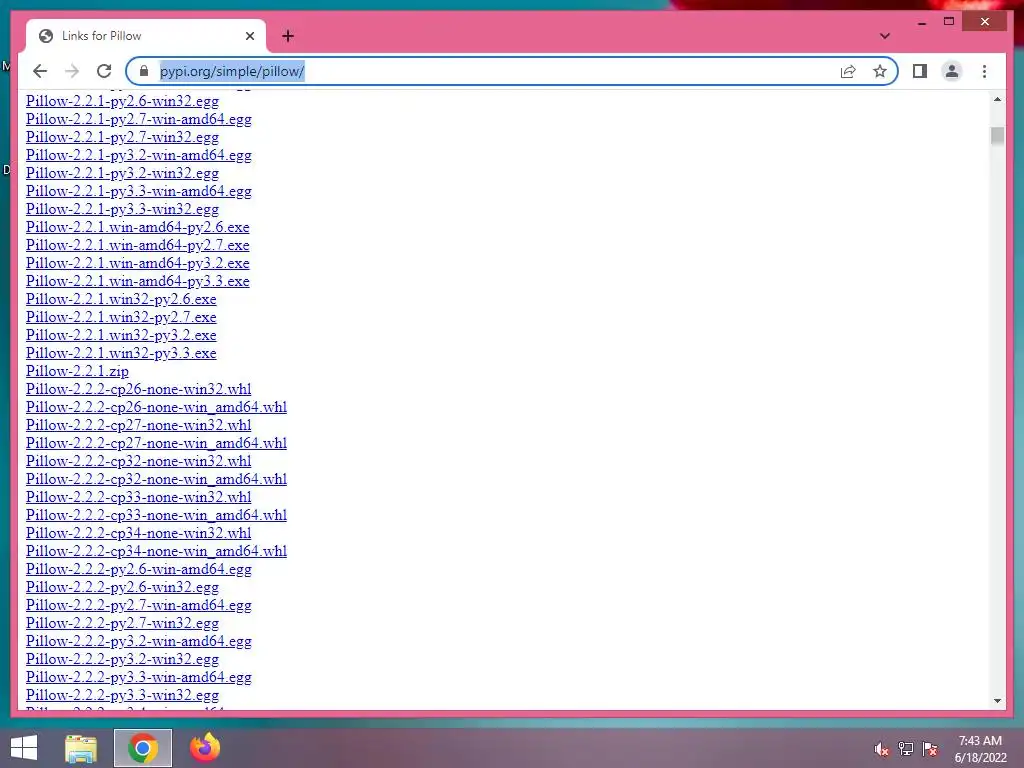Image resolution: width=1024 pixels, height=768 pixels.
Task: Open the tab search chevron
Action: (x=885, y=36)
